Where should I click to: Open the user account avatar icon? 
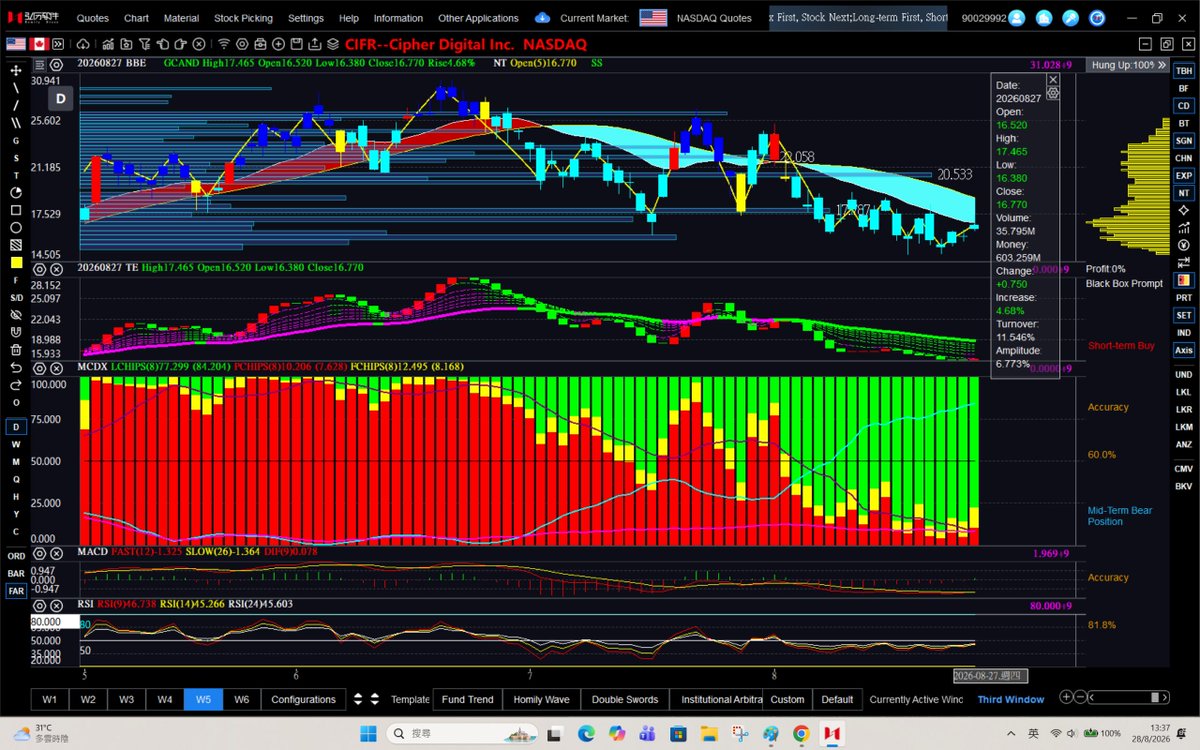pos(1016,18)
